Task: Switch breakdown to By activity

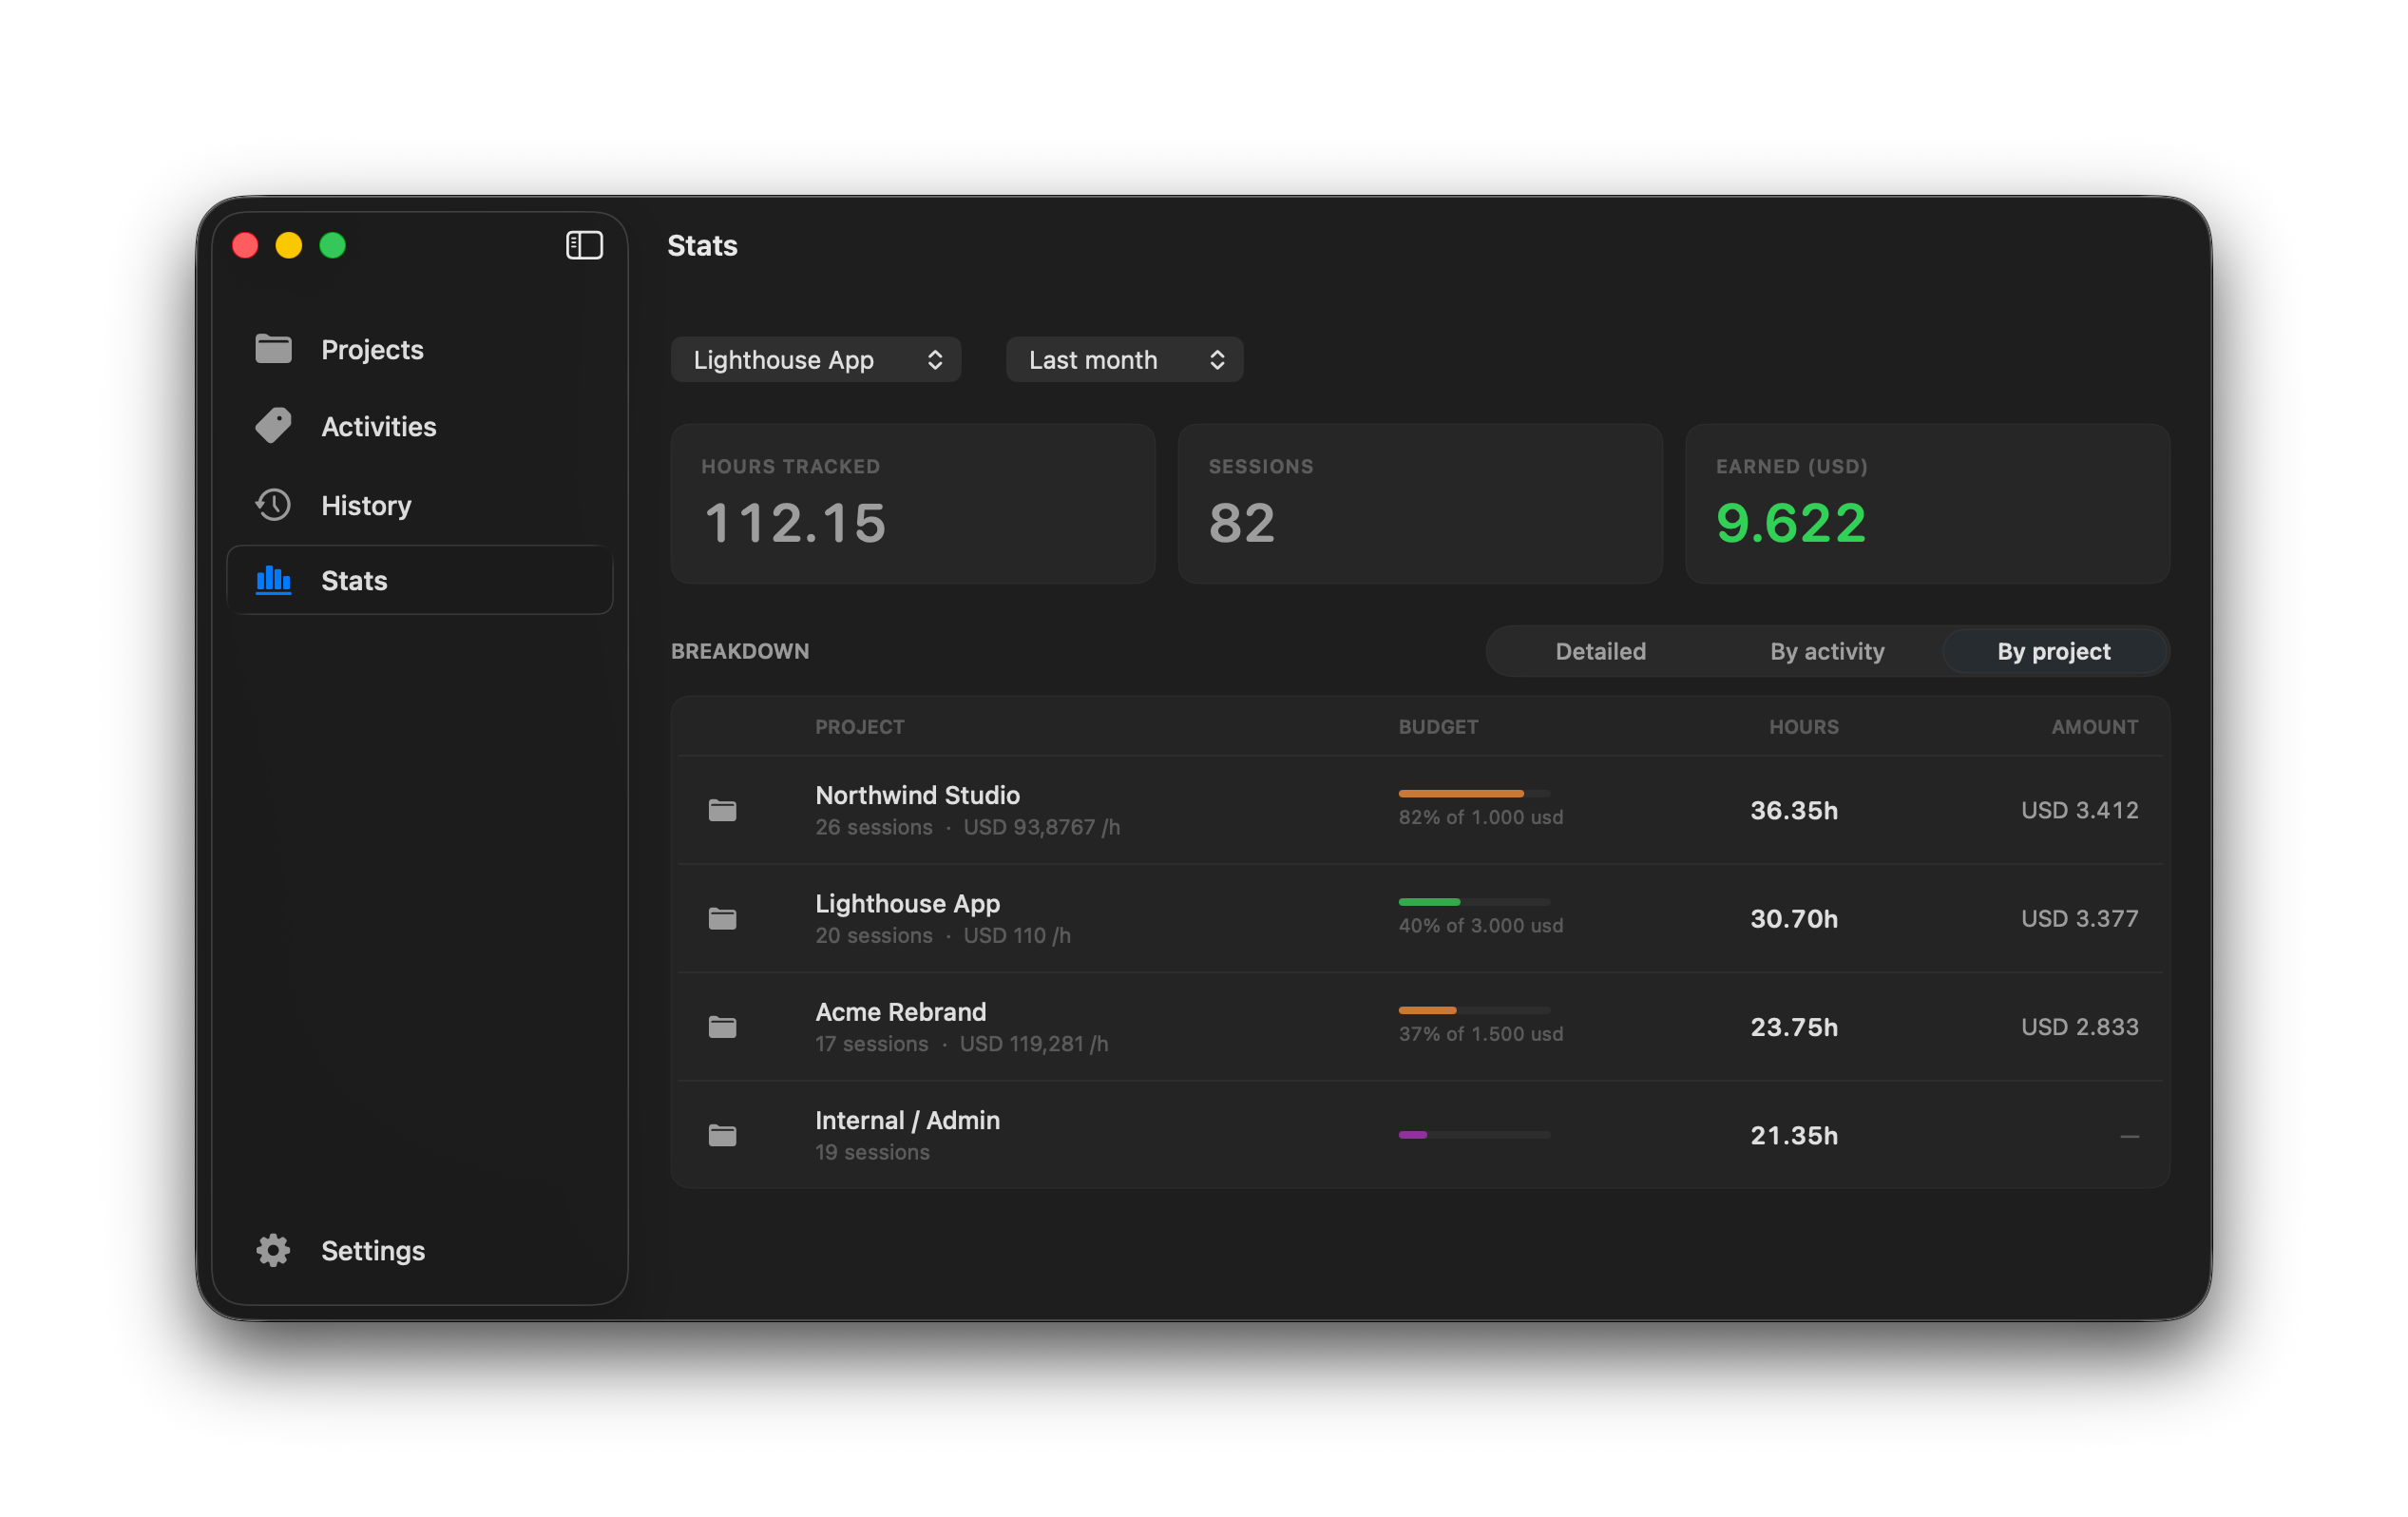Action: pos(1827,651)
